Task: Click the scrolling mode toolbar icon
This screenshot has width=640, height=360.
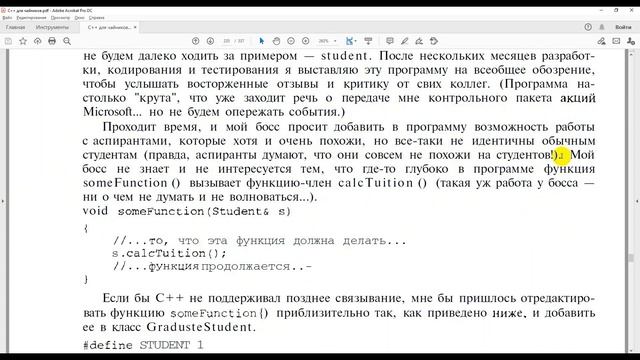Action: click(x=368, y=41)
